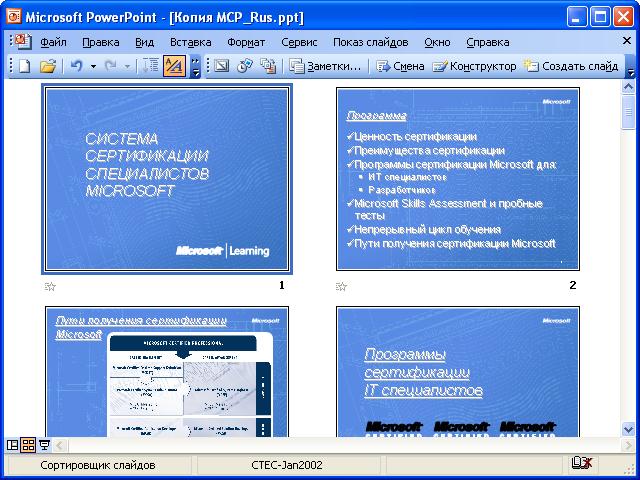Open the Вид menu
This screenshot has height=480, width=640.
(x=144, y=42)
